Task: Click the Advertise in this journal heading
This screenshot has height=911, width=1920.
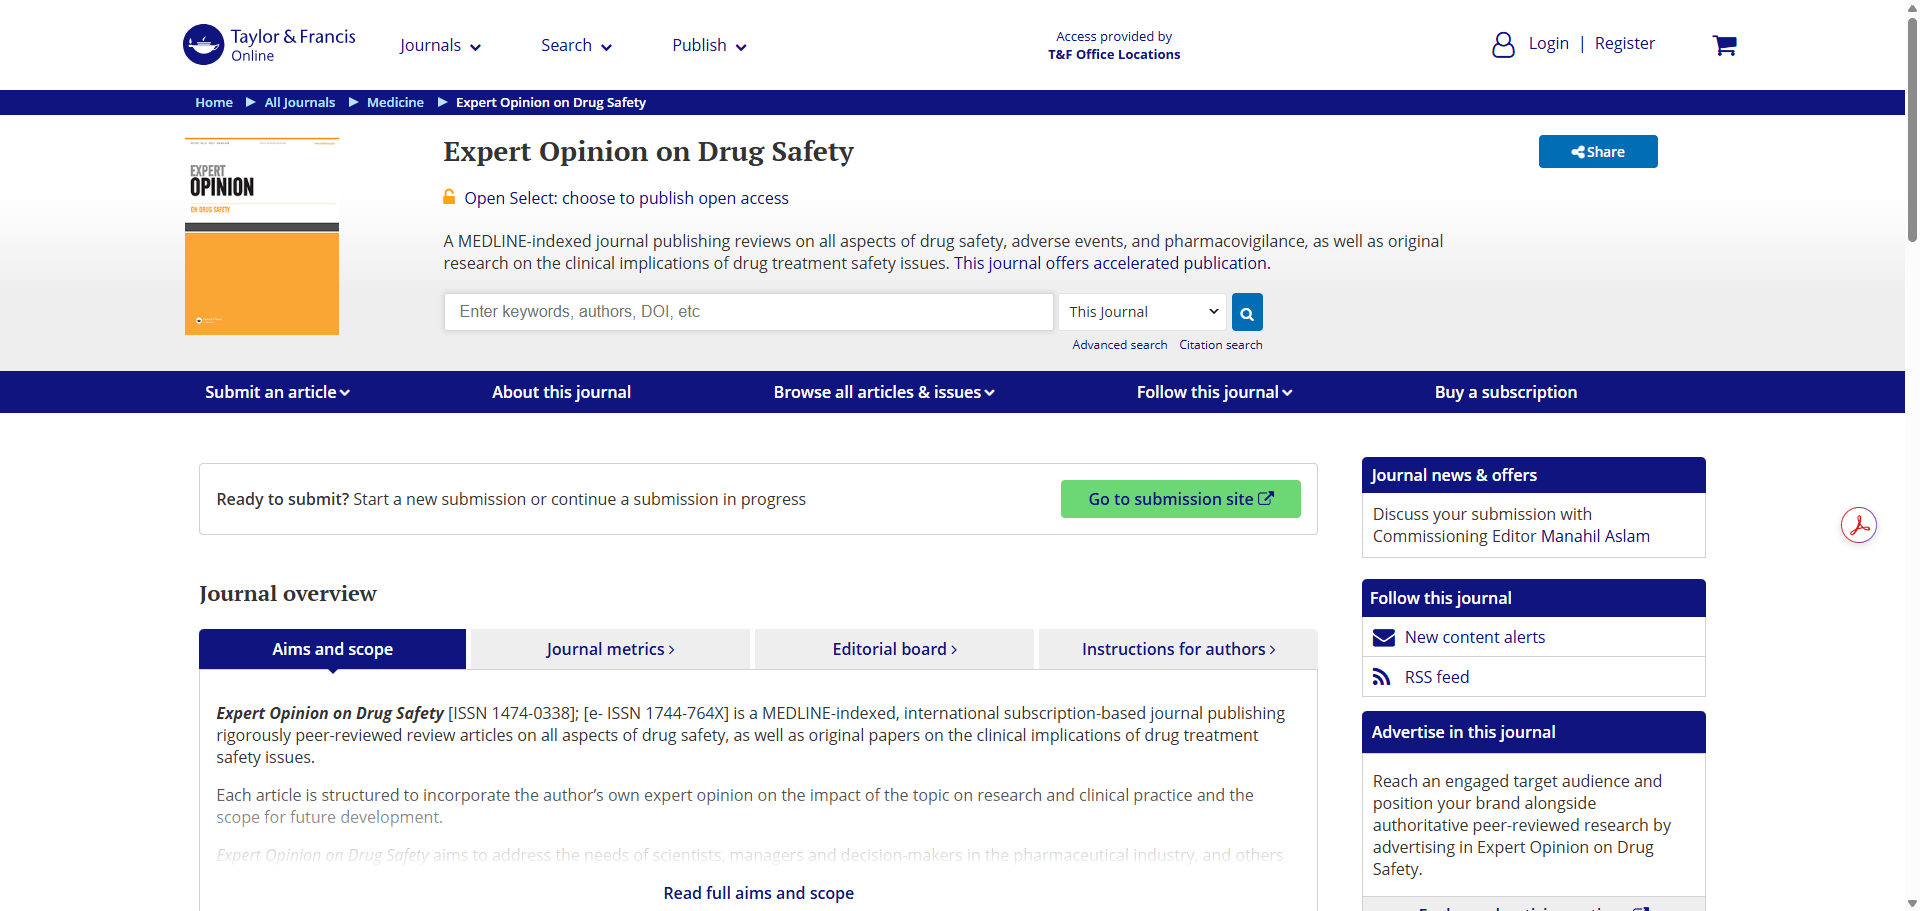Action: [x=1463, y=732]
